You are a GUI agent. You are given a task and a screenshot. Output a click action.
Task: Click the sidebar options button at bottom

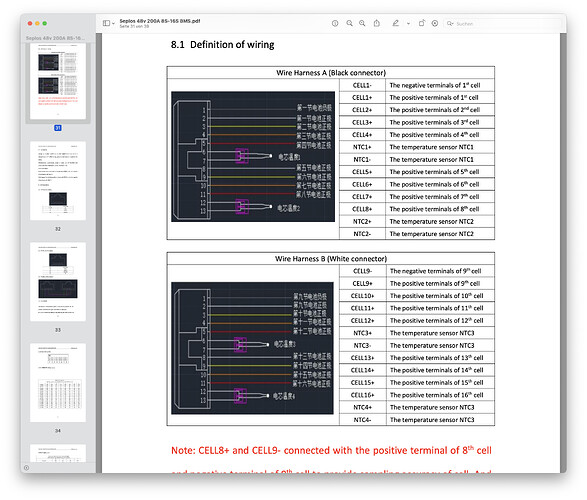tap(26, 468)
